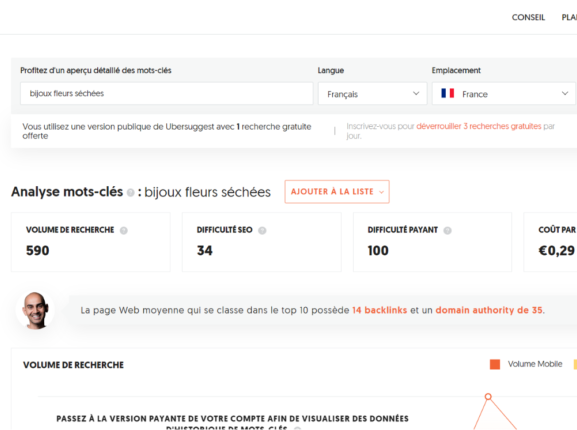
Task: Click the paid difficulty value 100
Action: [x=378, y=250]
